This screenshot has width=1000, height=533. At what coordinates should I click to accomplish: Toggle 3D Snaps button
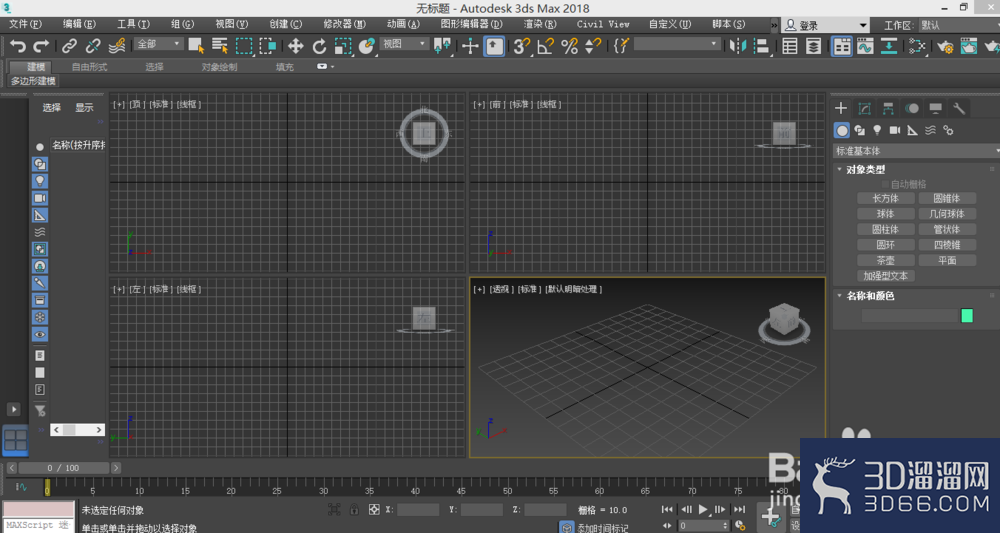pos(522,46)
